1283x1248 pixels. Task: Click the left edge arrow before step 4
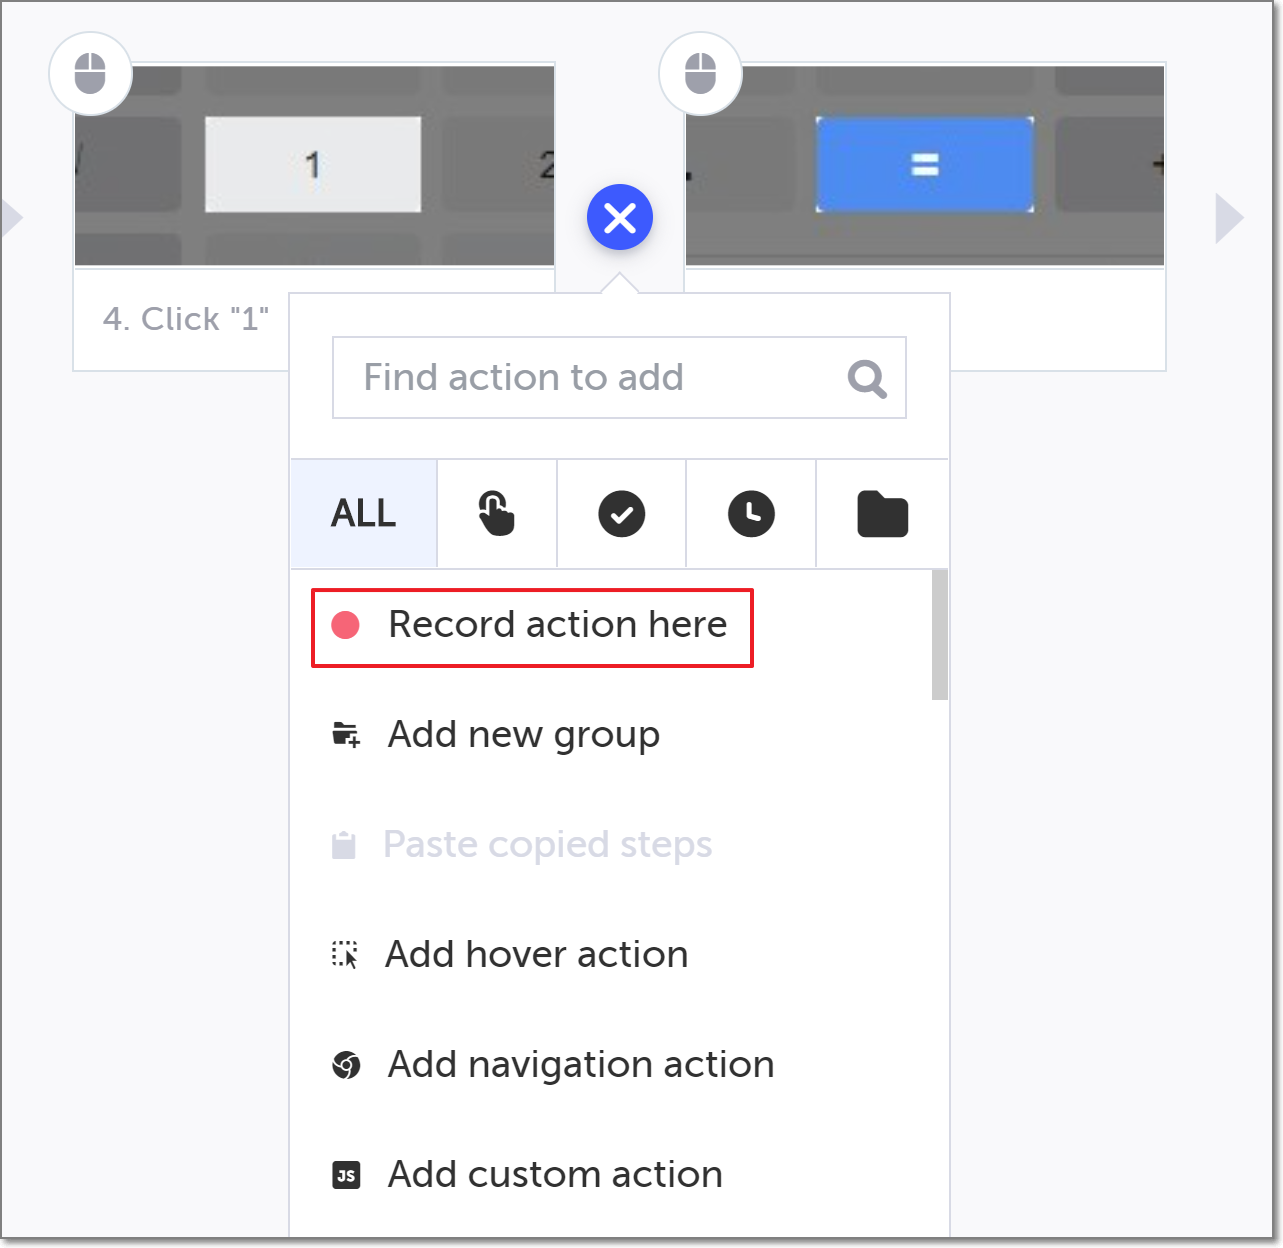(x=12, y=218)
